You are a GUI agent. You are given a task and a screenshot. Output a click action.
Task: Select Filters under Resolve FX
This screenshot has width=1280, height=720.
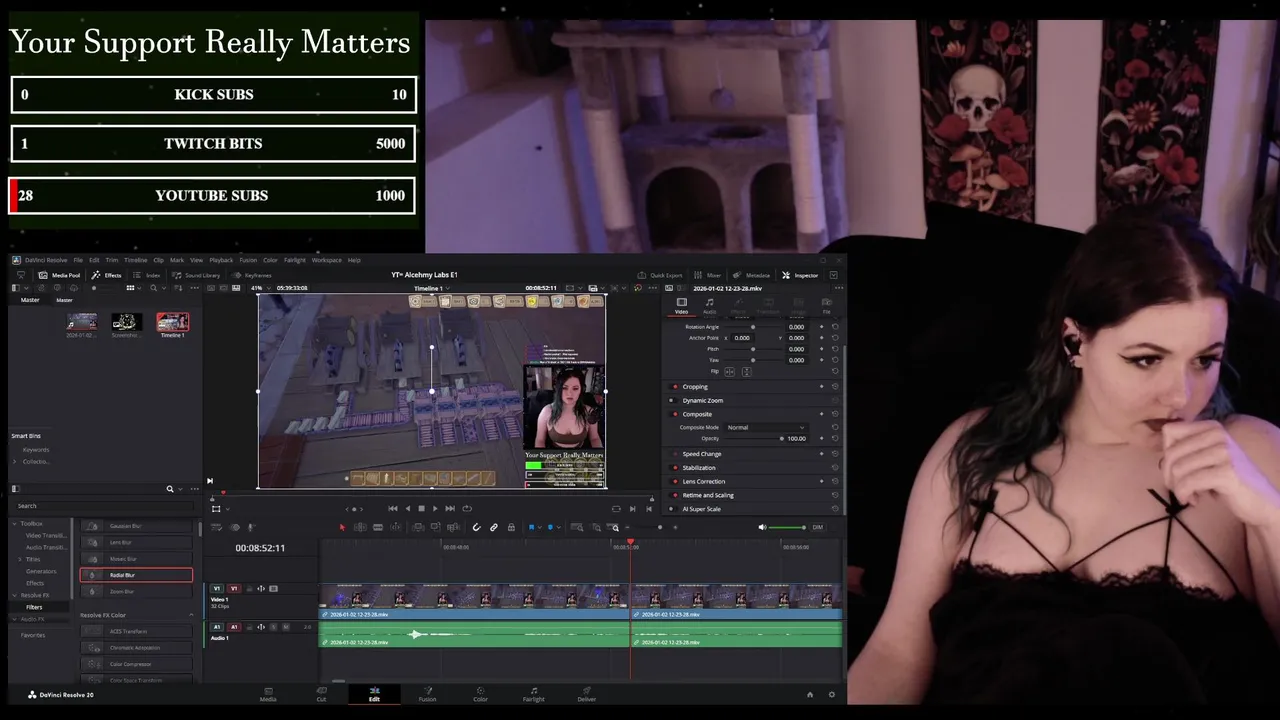[x=34, y=607]
